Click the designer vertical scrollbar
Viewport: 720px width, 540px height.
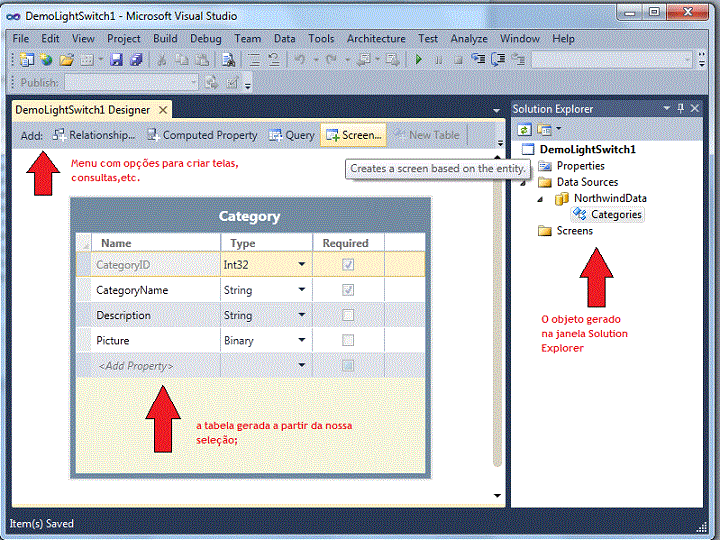click(x=497, y=317)
